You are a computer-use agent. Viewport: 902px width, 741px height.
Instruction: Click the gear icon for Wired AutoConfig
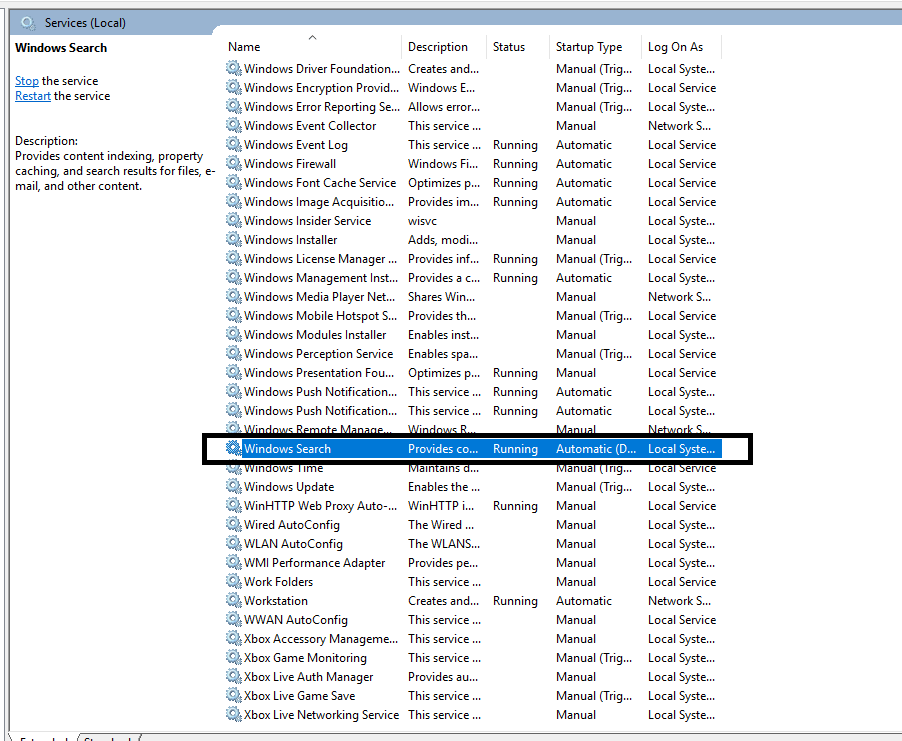(234, 524)
